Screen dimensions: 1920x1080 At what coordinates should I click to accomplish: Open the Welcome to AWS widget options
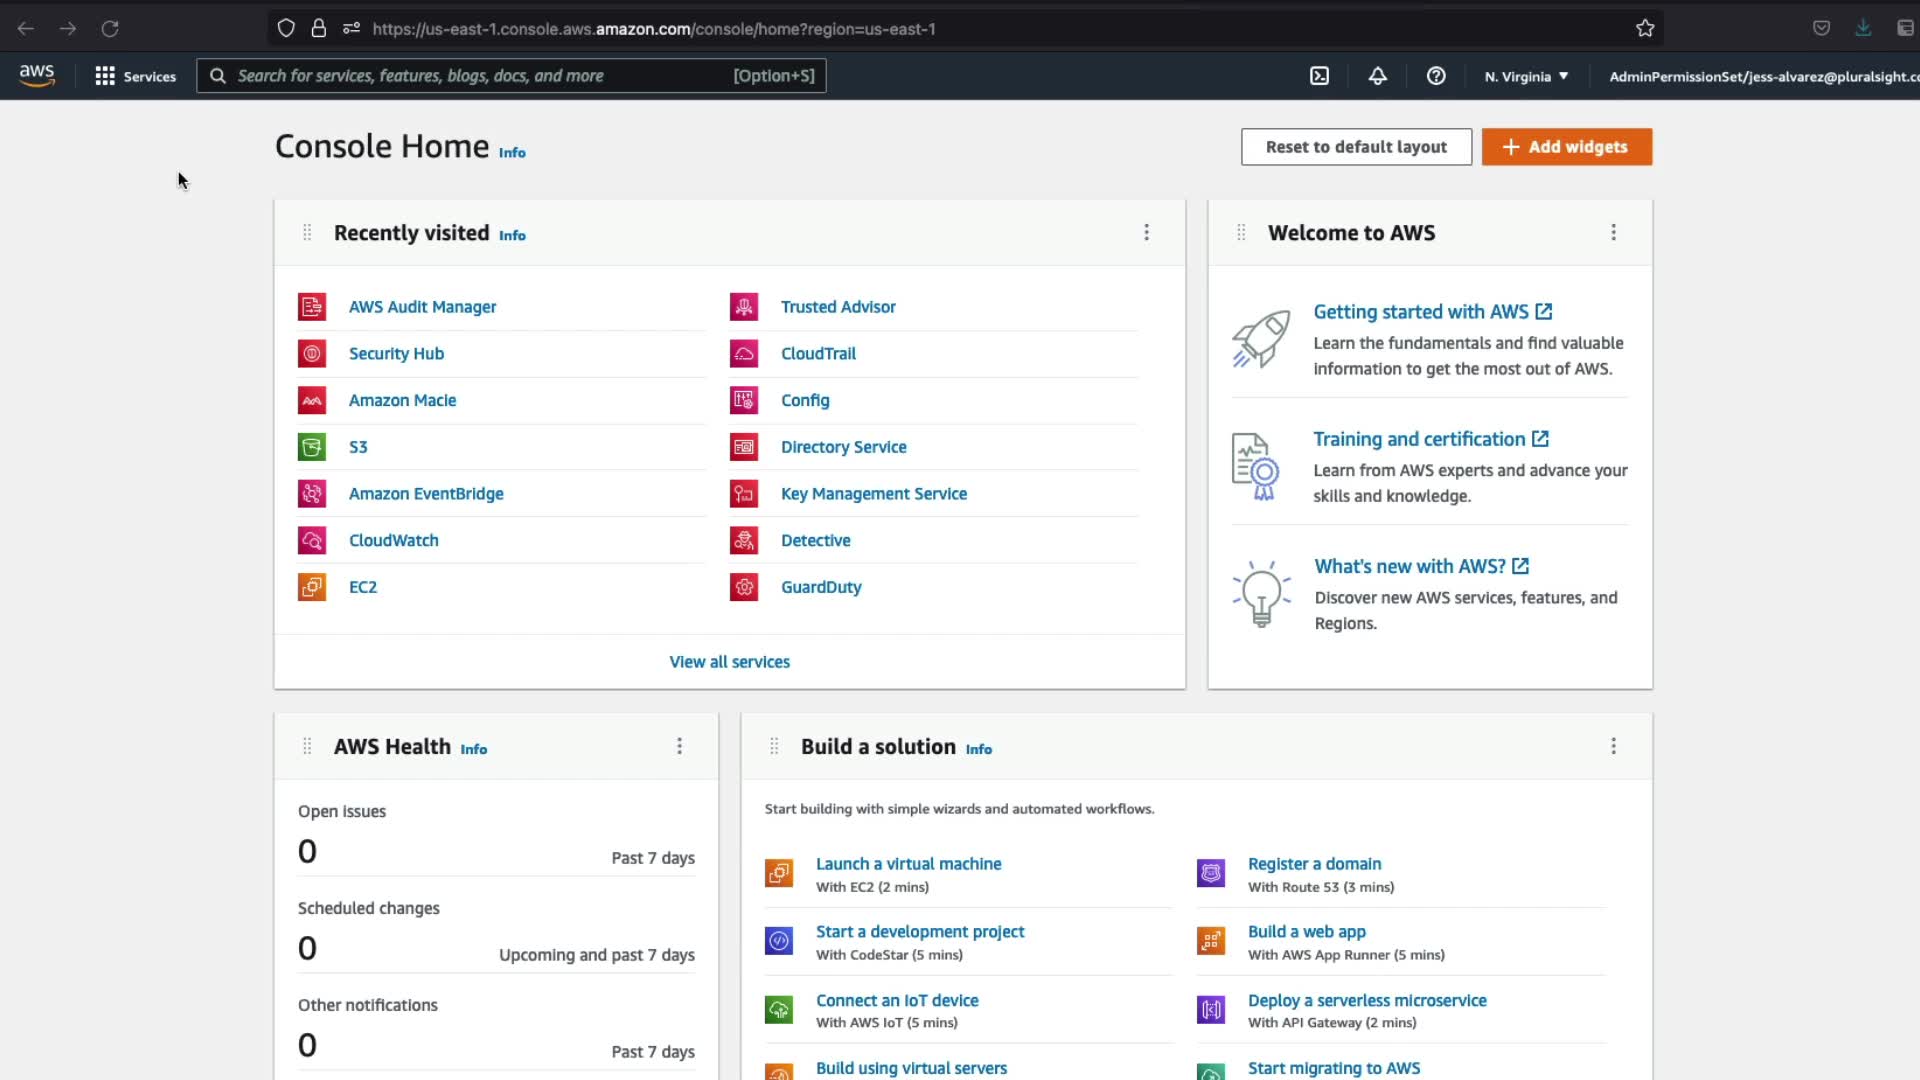1613,233
